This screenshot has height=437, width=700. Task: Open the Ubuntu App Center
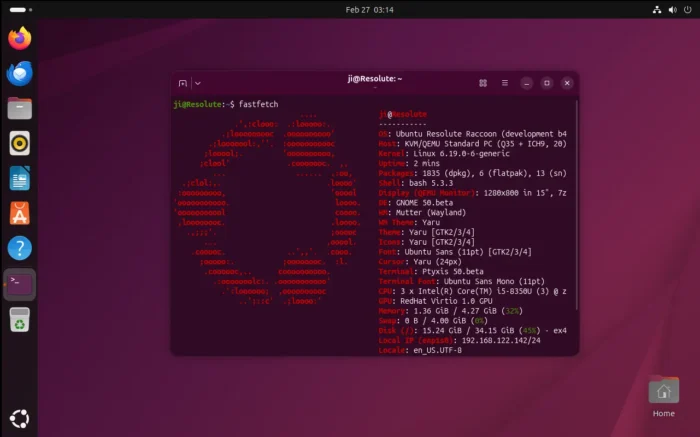coord(20,213)
